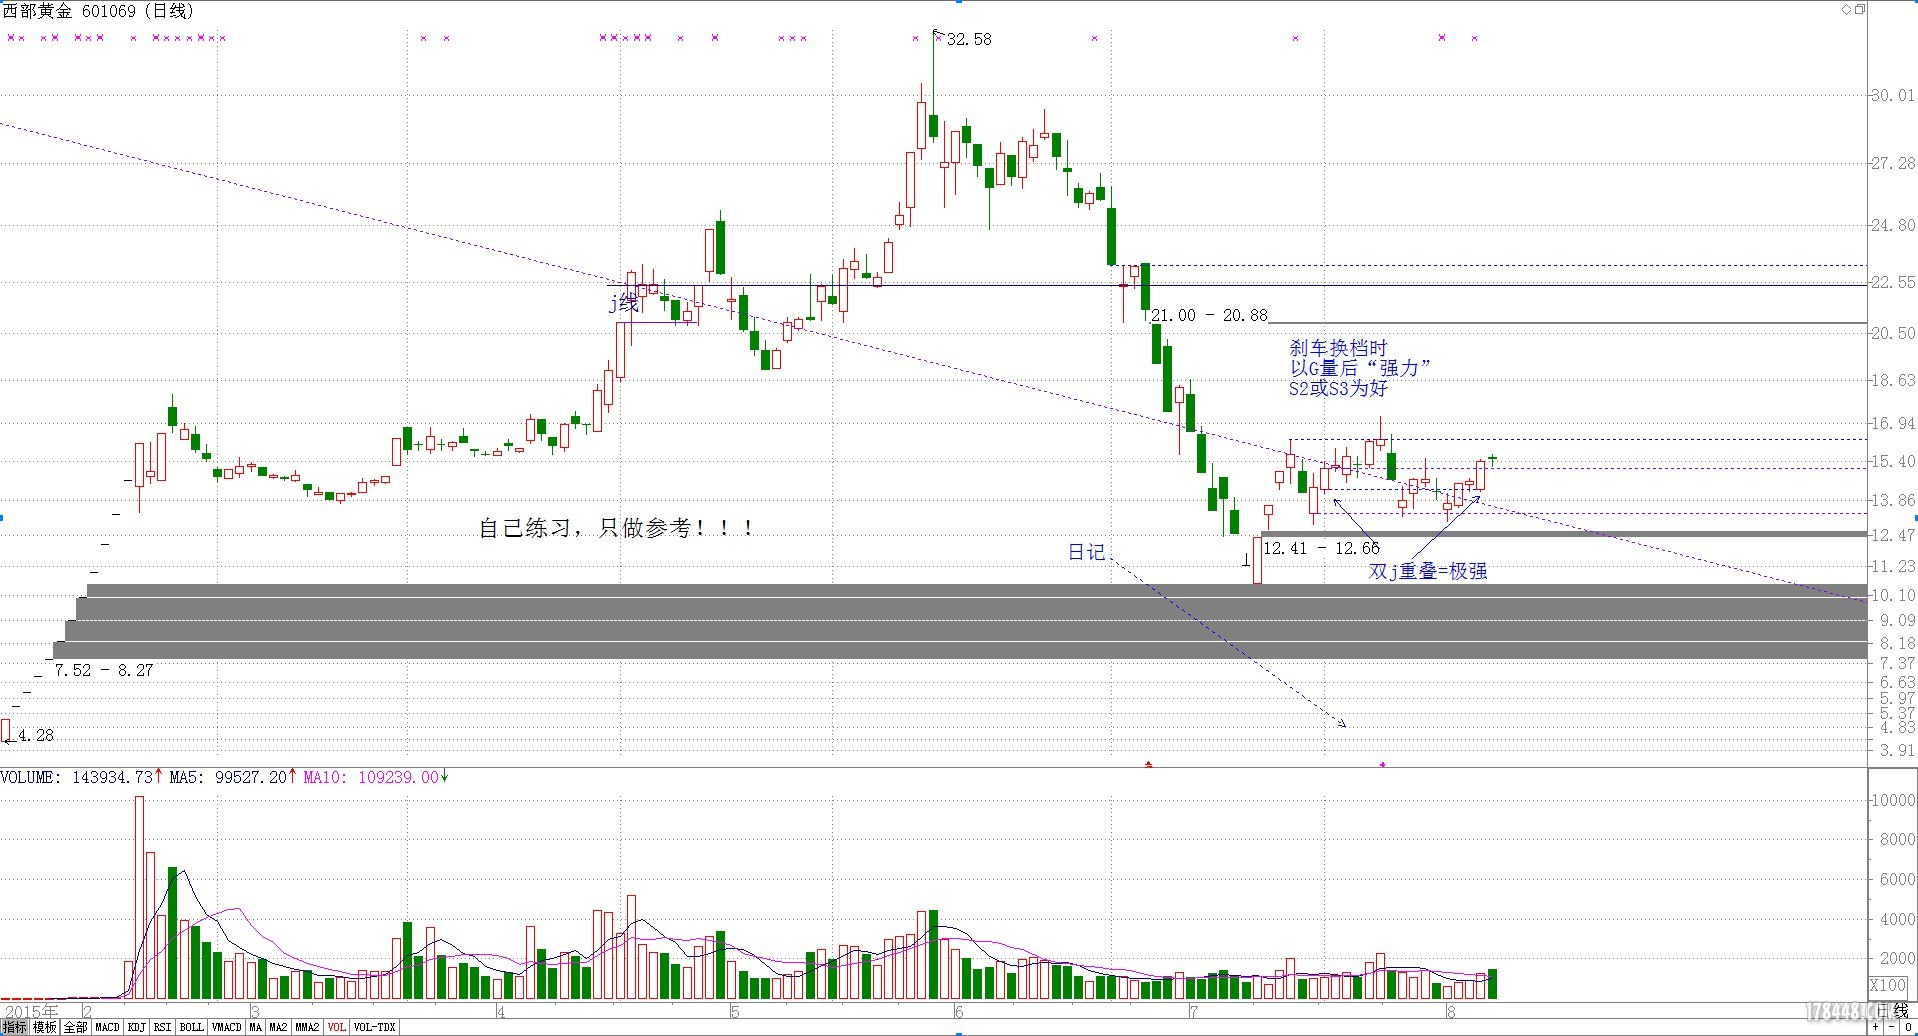Open the 模板 tab
The width and height of the screenshot is (1918, 1036).
click(x=45, y=1027)
